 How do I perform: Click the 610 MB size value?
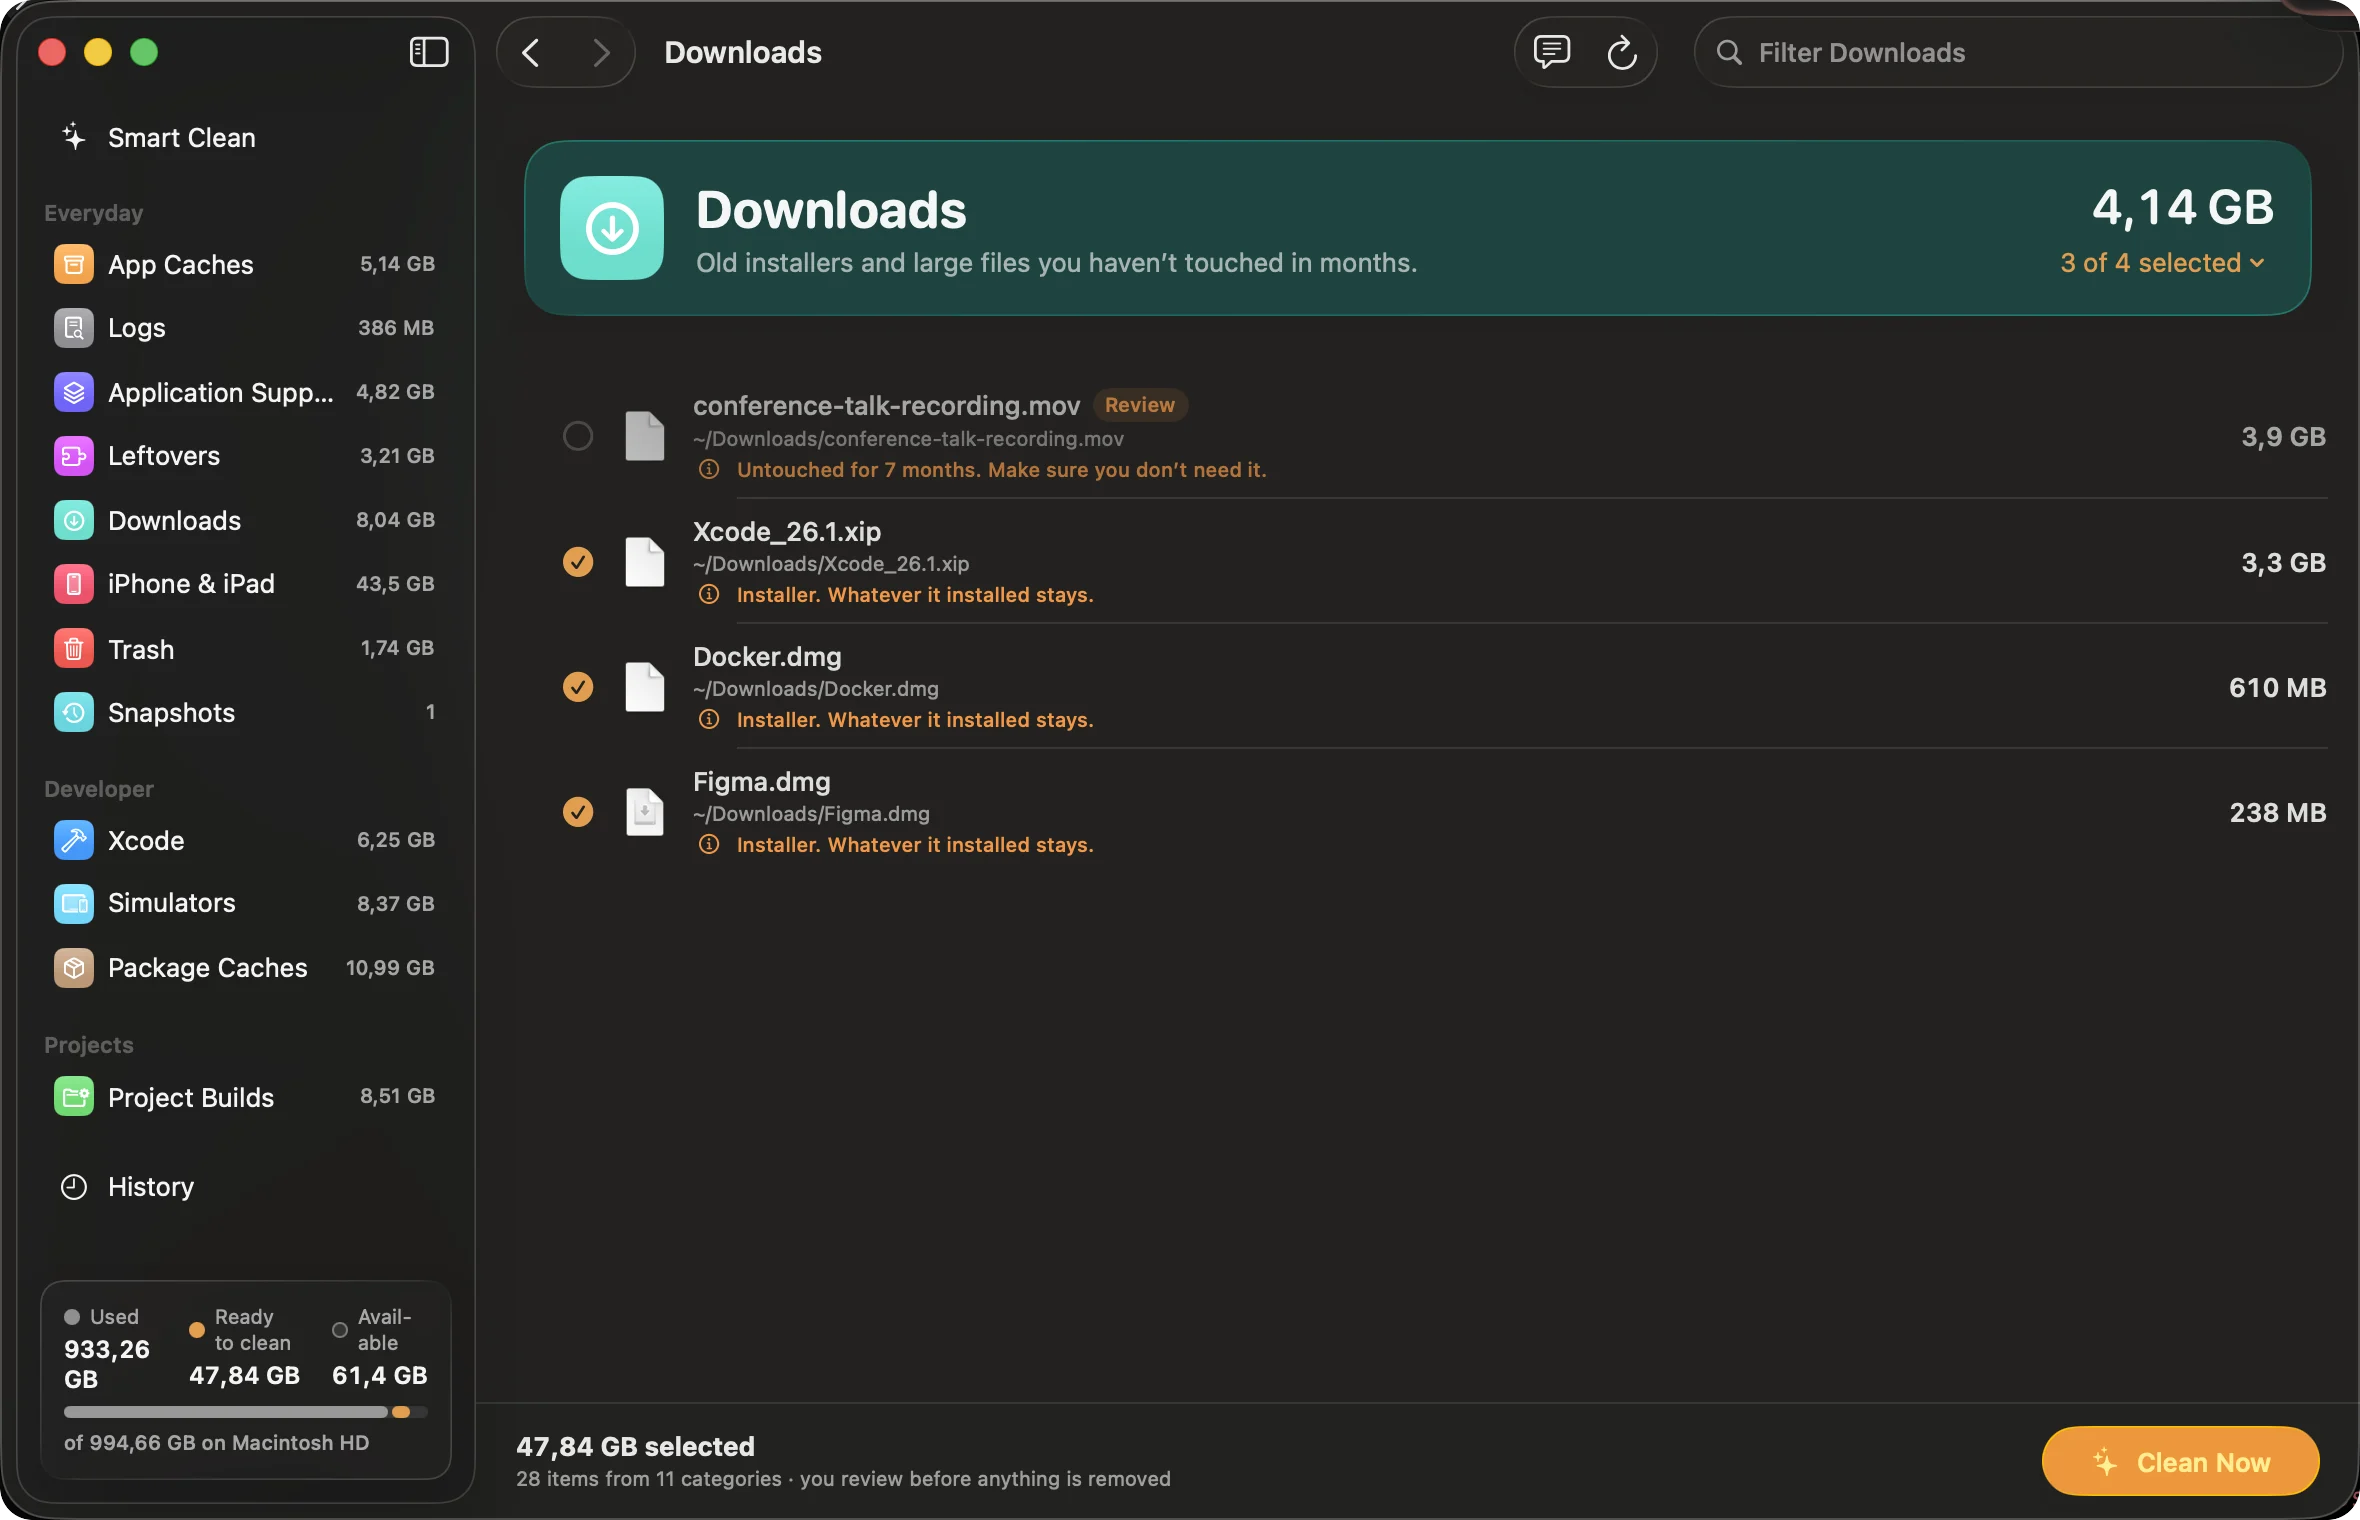2277,688
